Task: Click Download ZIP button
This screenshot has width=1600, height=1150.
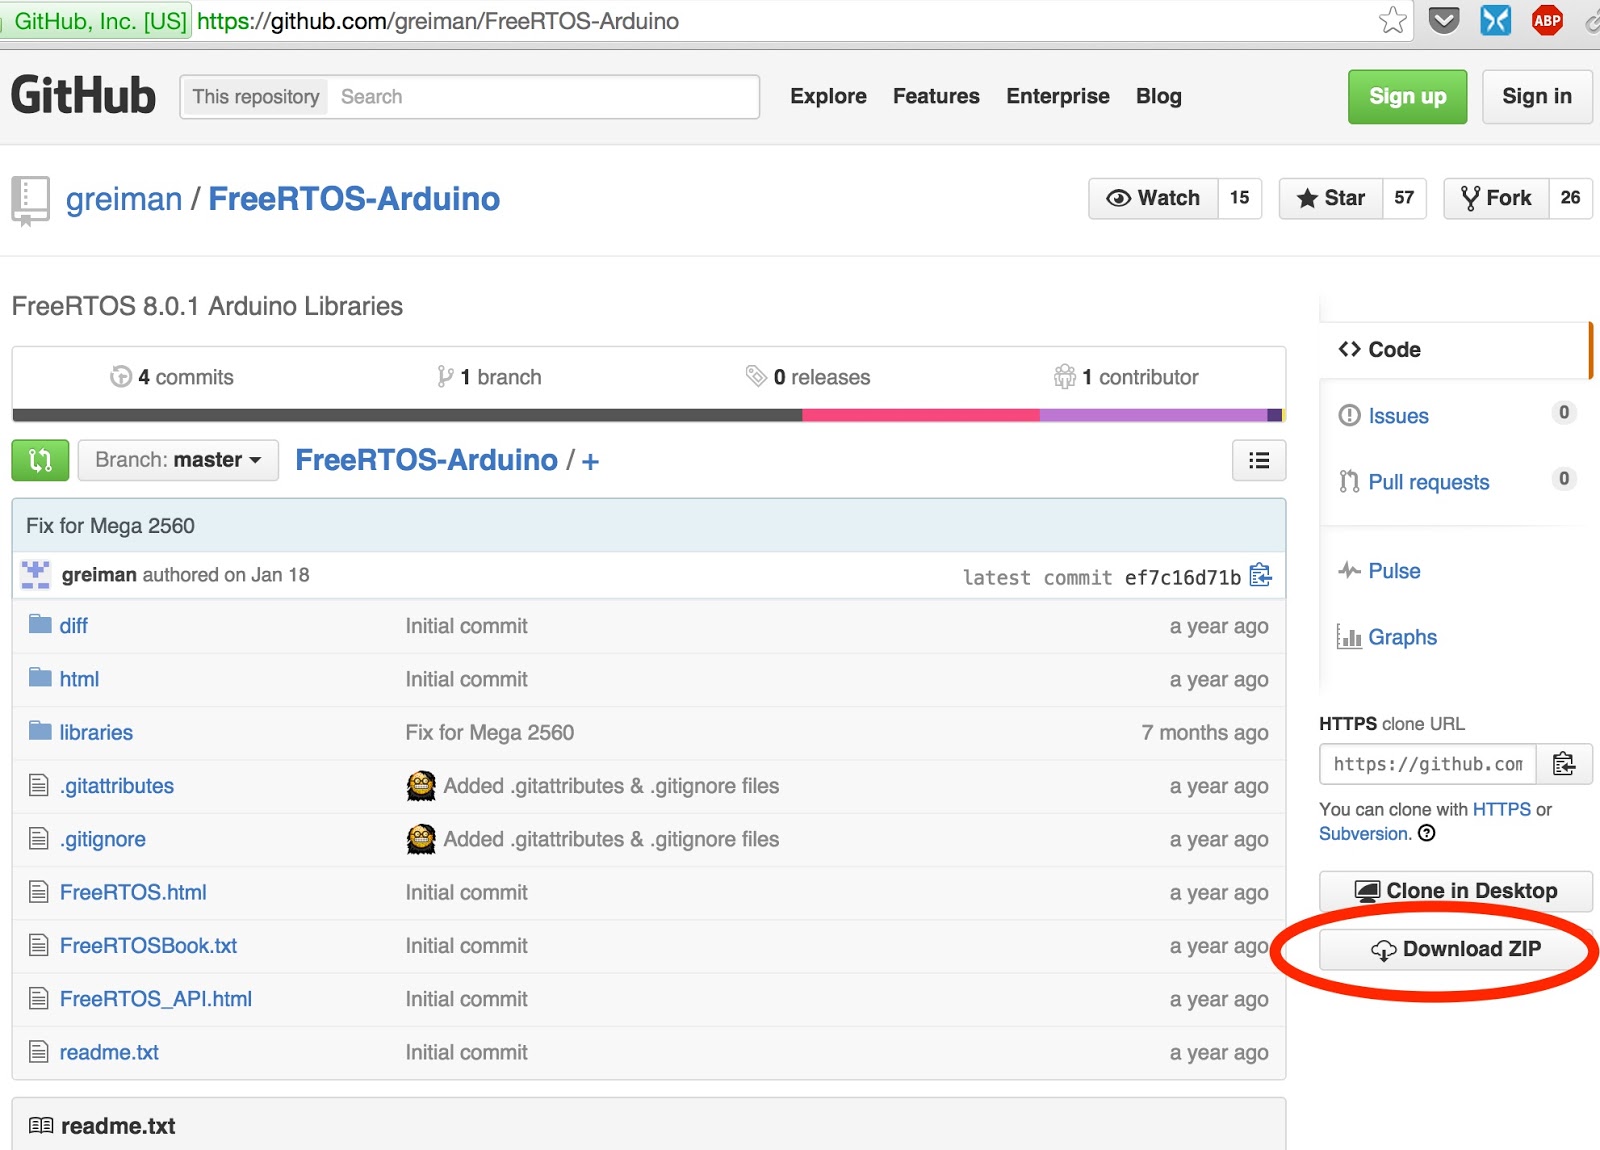Action: 1455,949
